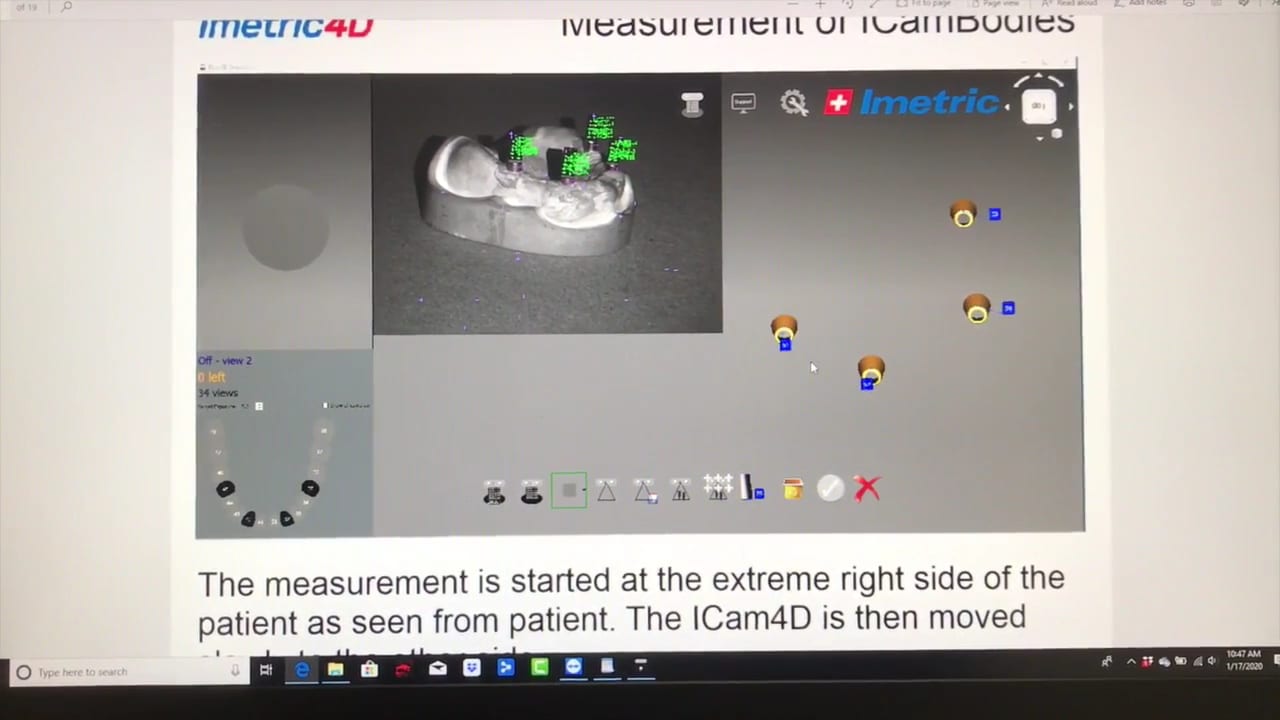The height and width of the screenshot is (720, 1280).
Task: Click the view orientation cube
Action: point(1039,105)
